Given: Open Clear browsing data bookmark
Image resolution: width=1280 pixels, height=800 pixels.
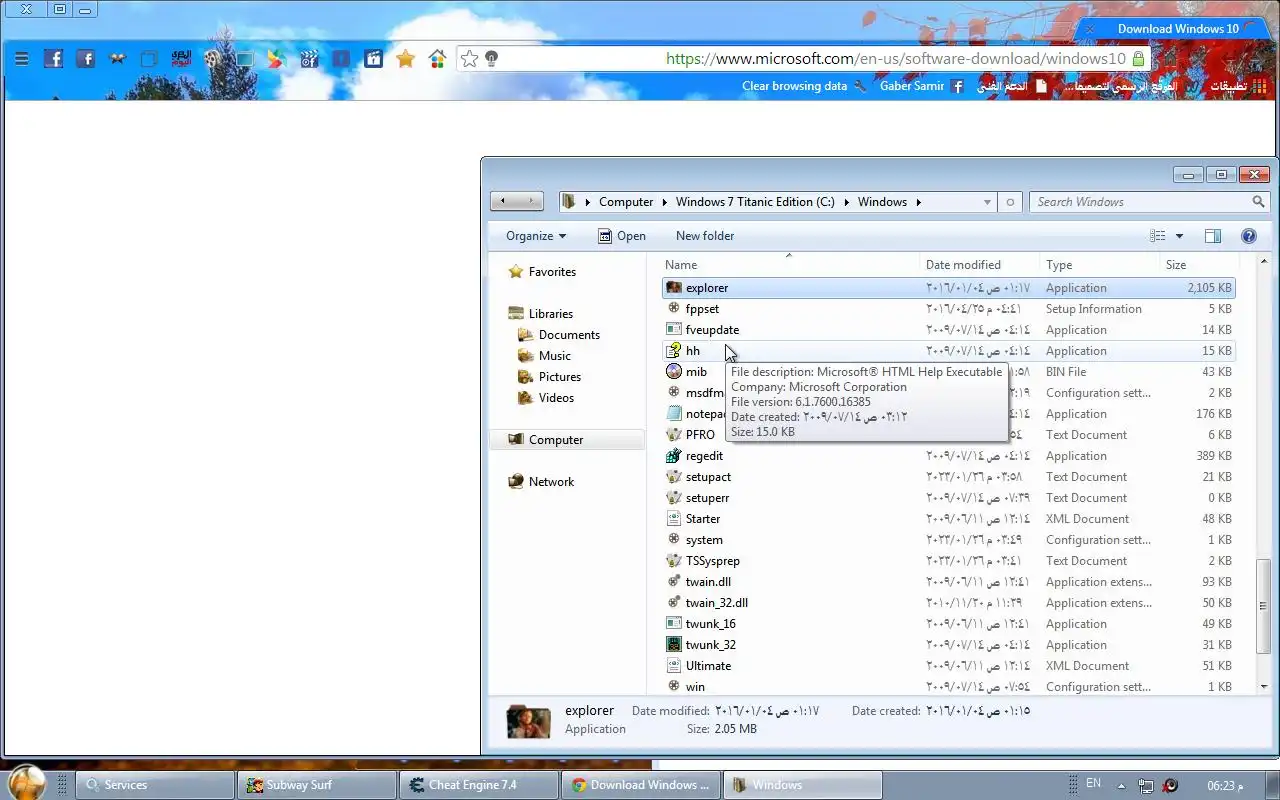Looking at the screenshot, I should 805,86.
